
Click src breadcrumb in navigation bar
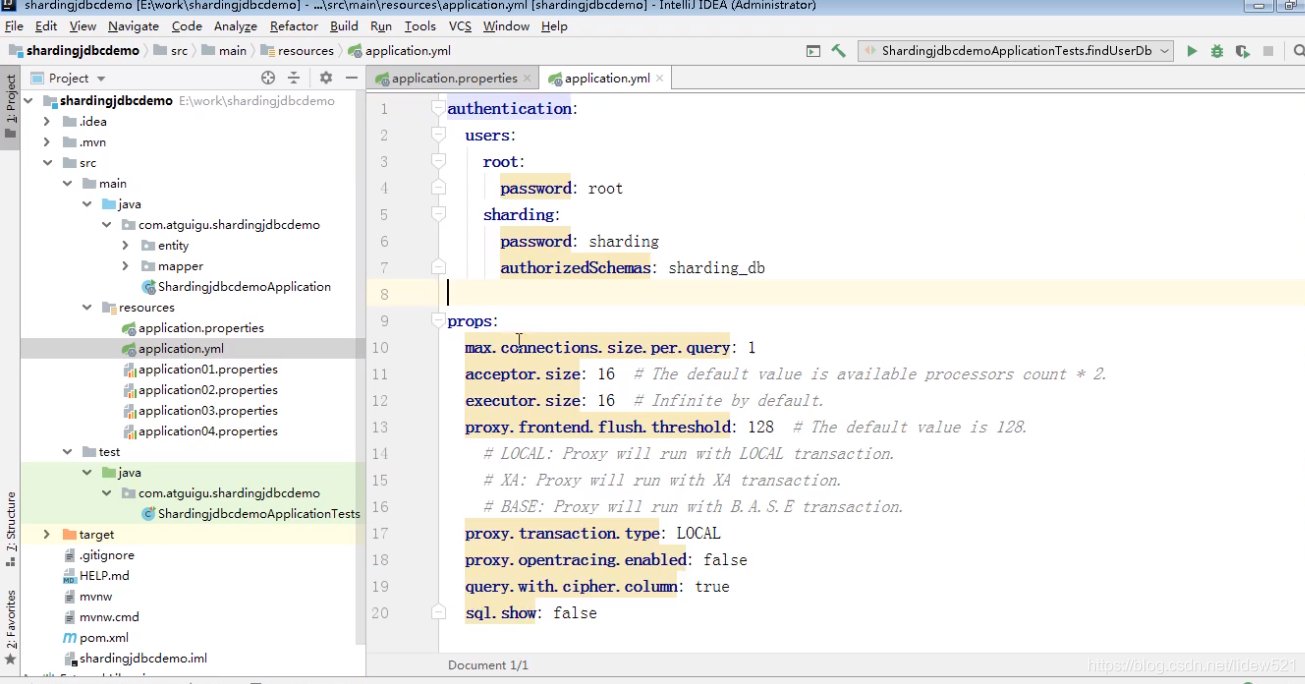point(179,51)
